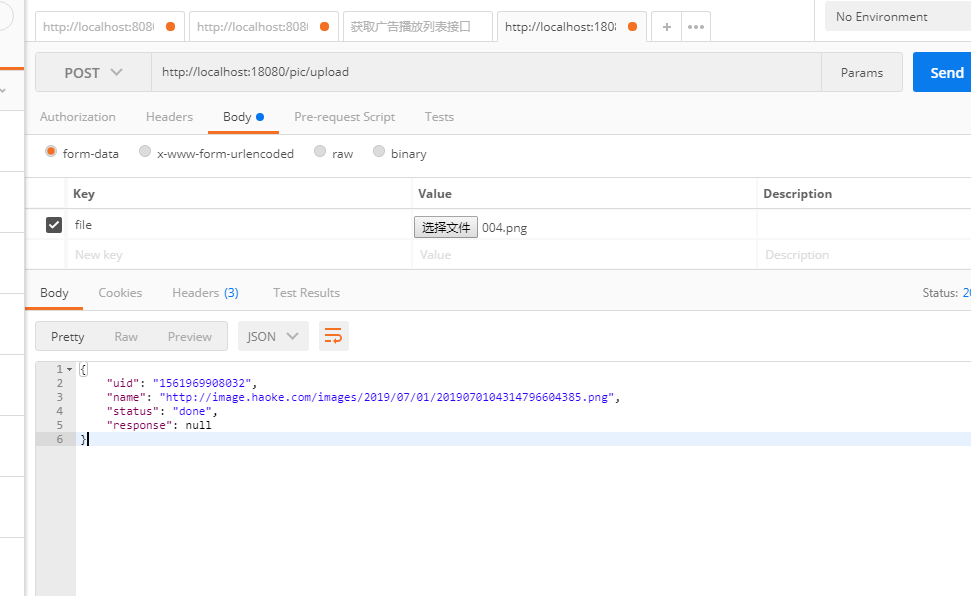Select raw body type
Image resolution: width=971 pixels, height=596 pixels.
coord(320,152)
